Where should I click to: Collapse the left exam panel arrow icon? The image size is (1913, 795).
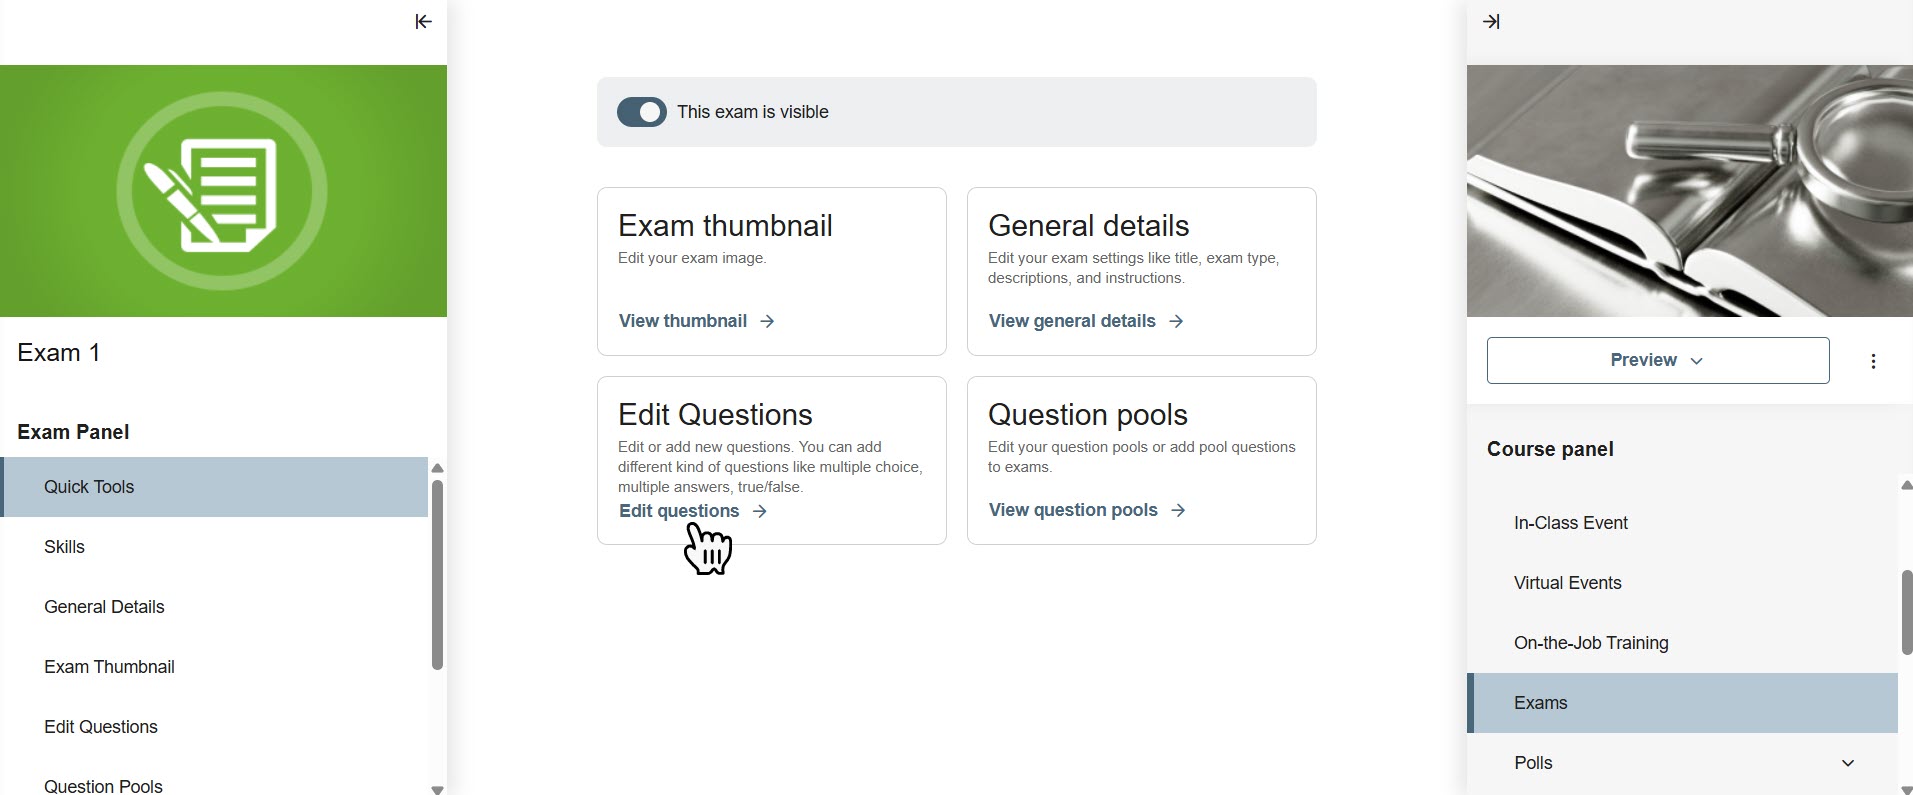click(423, 22)
